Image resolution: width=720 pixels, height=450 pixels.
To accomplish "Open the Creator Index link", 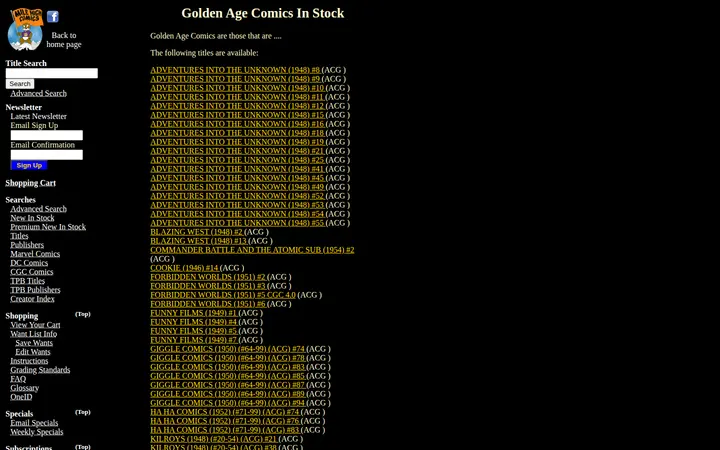I will pos(32,299).
